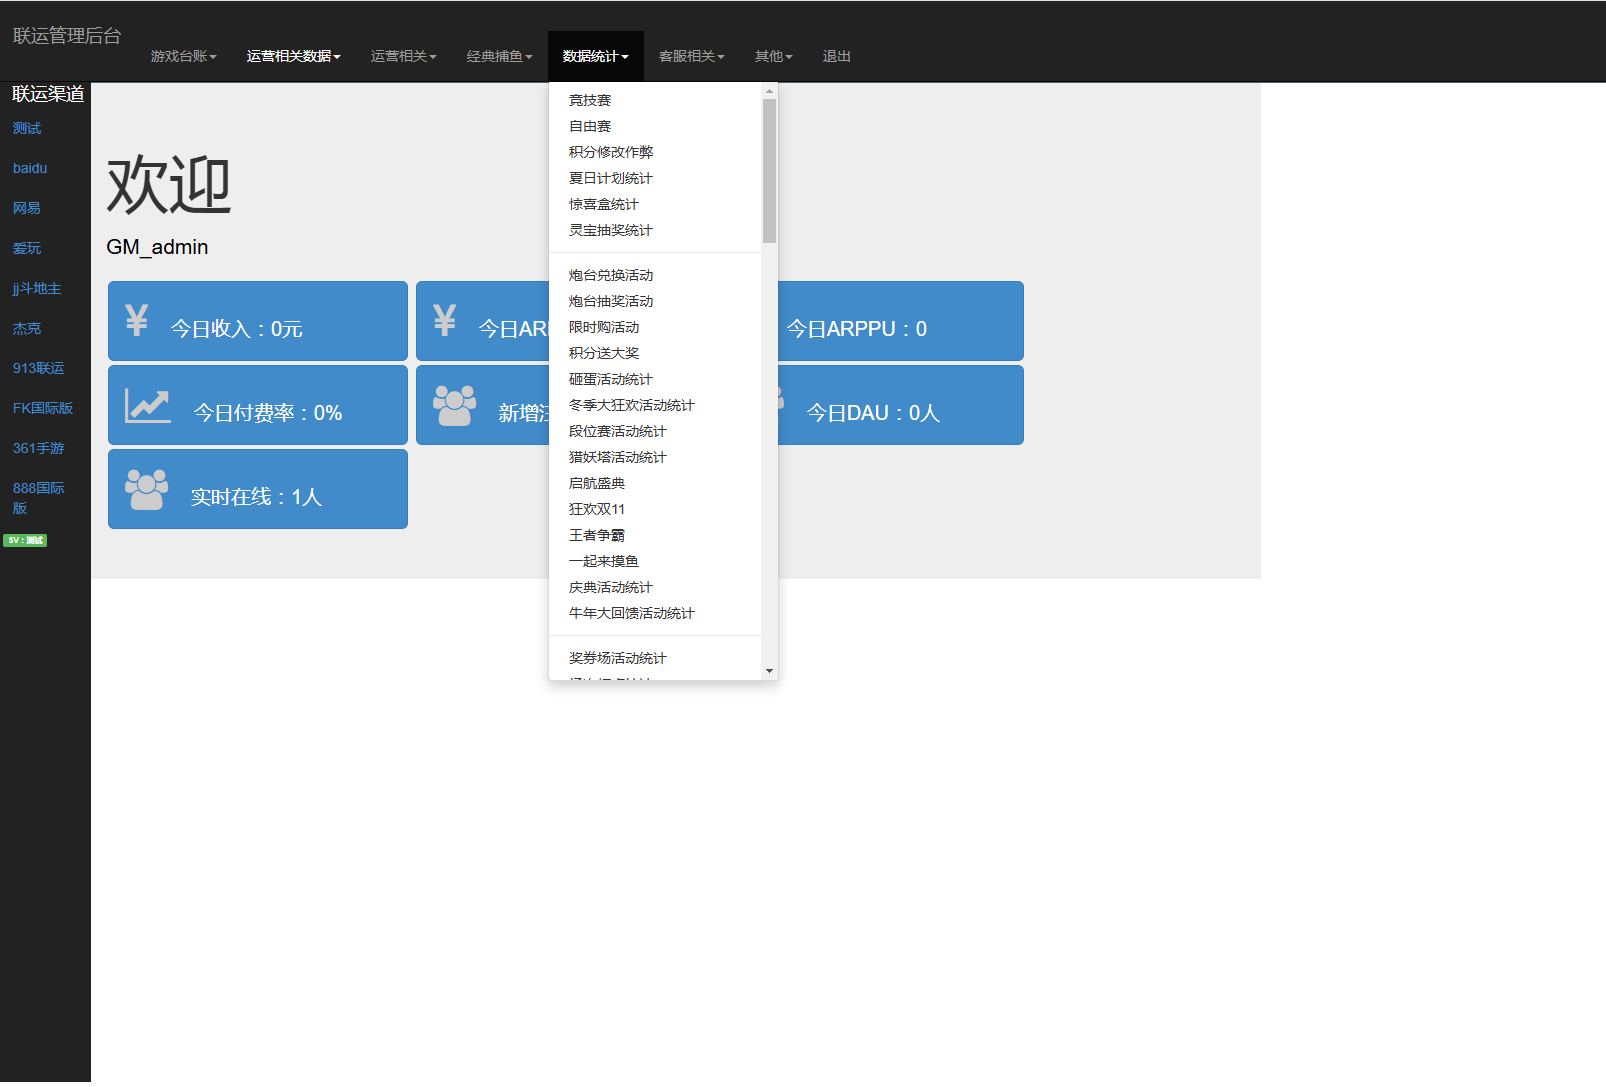Screen dimensions: 1606x1087
Task: Click 退出 to log out
Action: 836,56
